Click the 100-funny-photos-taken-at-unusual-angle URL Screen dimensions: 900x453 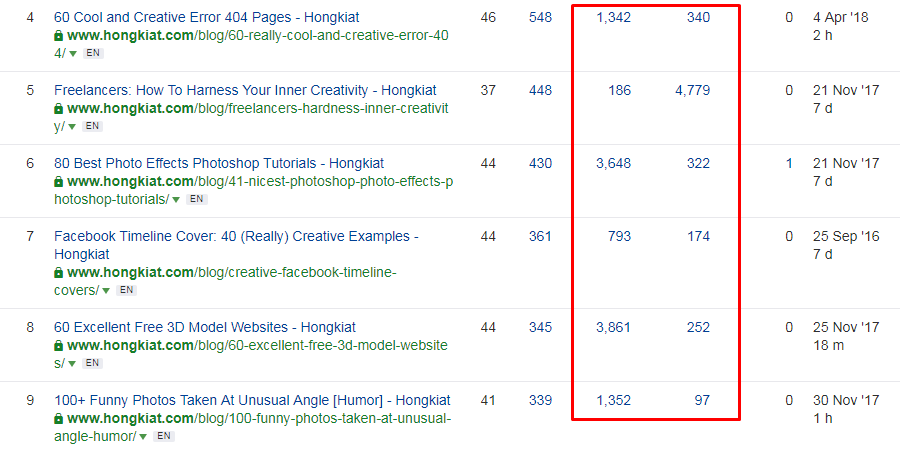click(x=253, y=427)
